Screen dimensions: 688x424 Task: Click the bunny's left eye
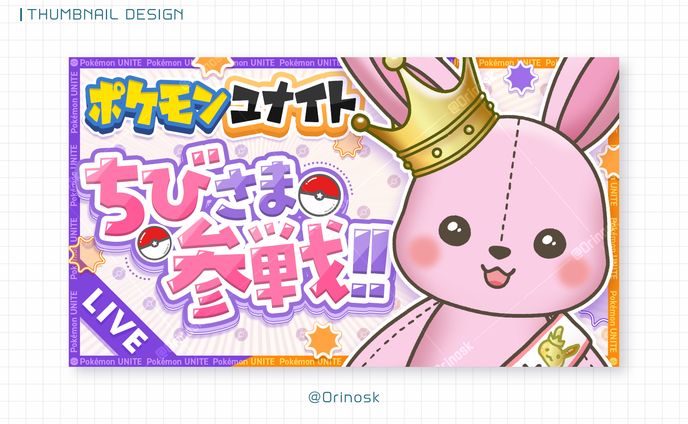click(455, 230)
